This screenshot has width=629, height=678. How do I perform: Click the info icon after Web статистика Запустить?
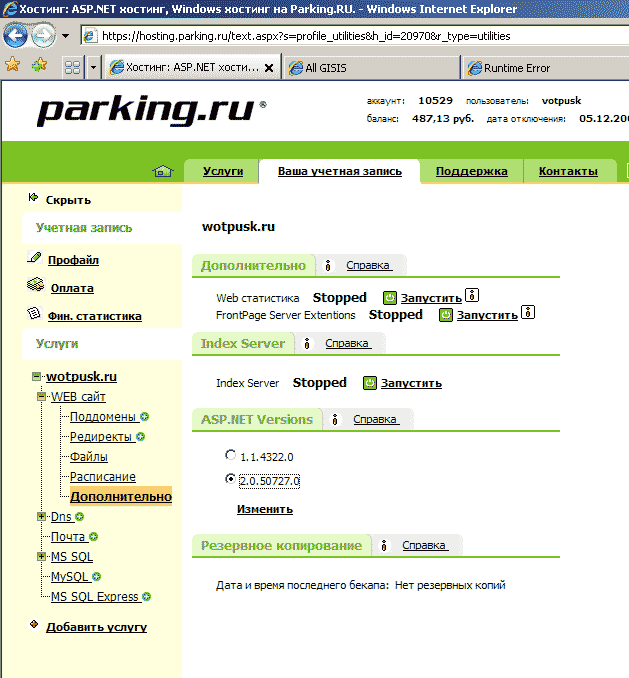click(472, 295)
